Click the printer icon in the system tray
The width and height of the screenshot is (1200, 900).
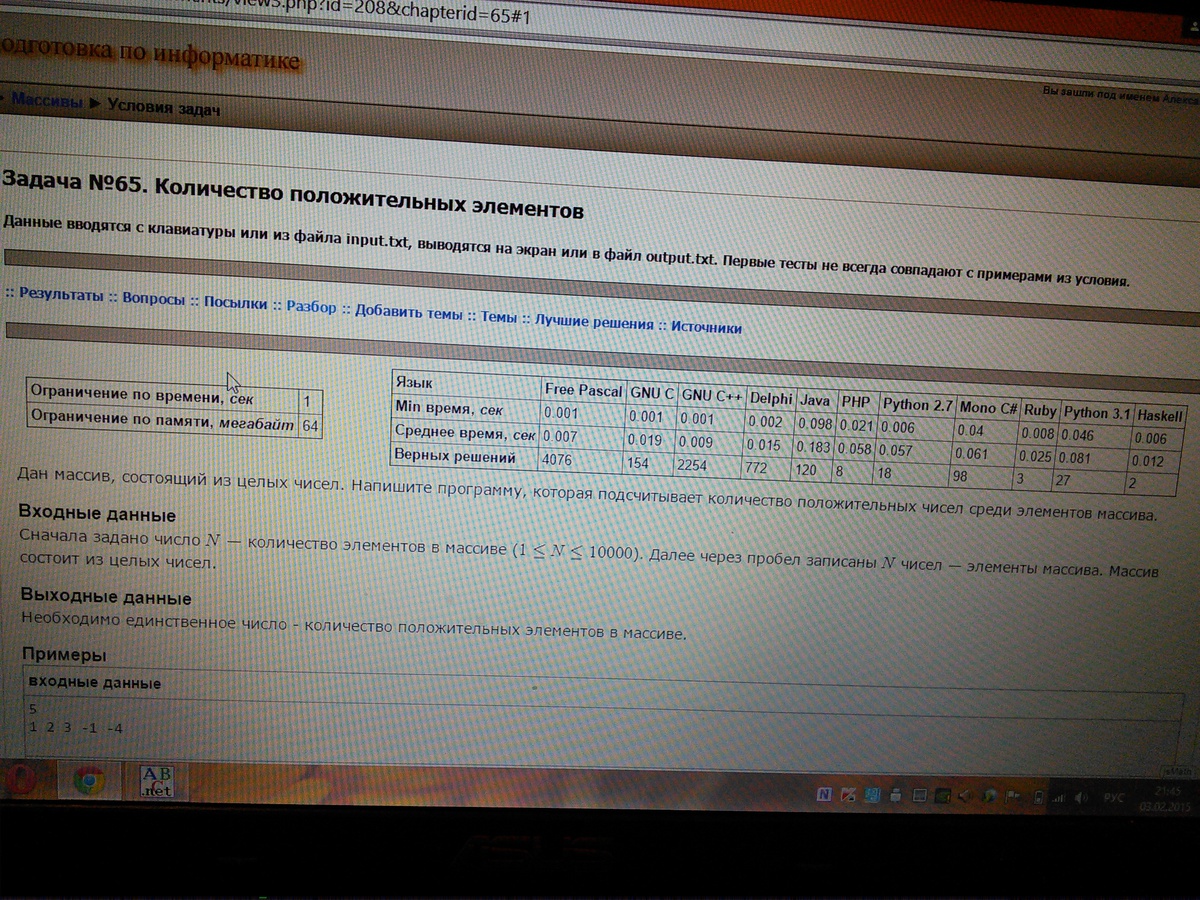click(895, 796)
